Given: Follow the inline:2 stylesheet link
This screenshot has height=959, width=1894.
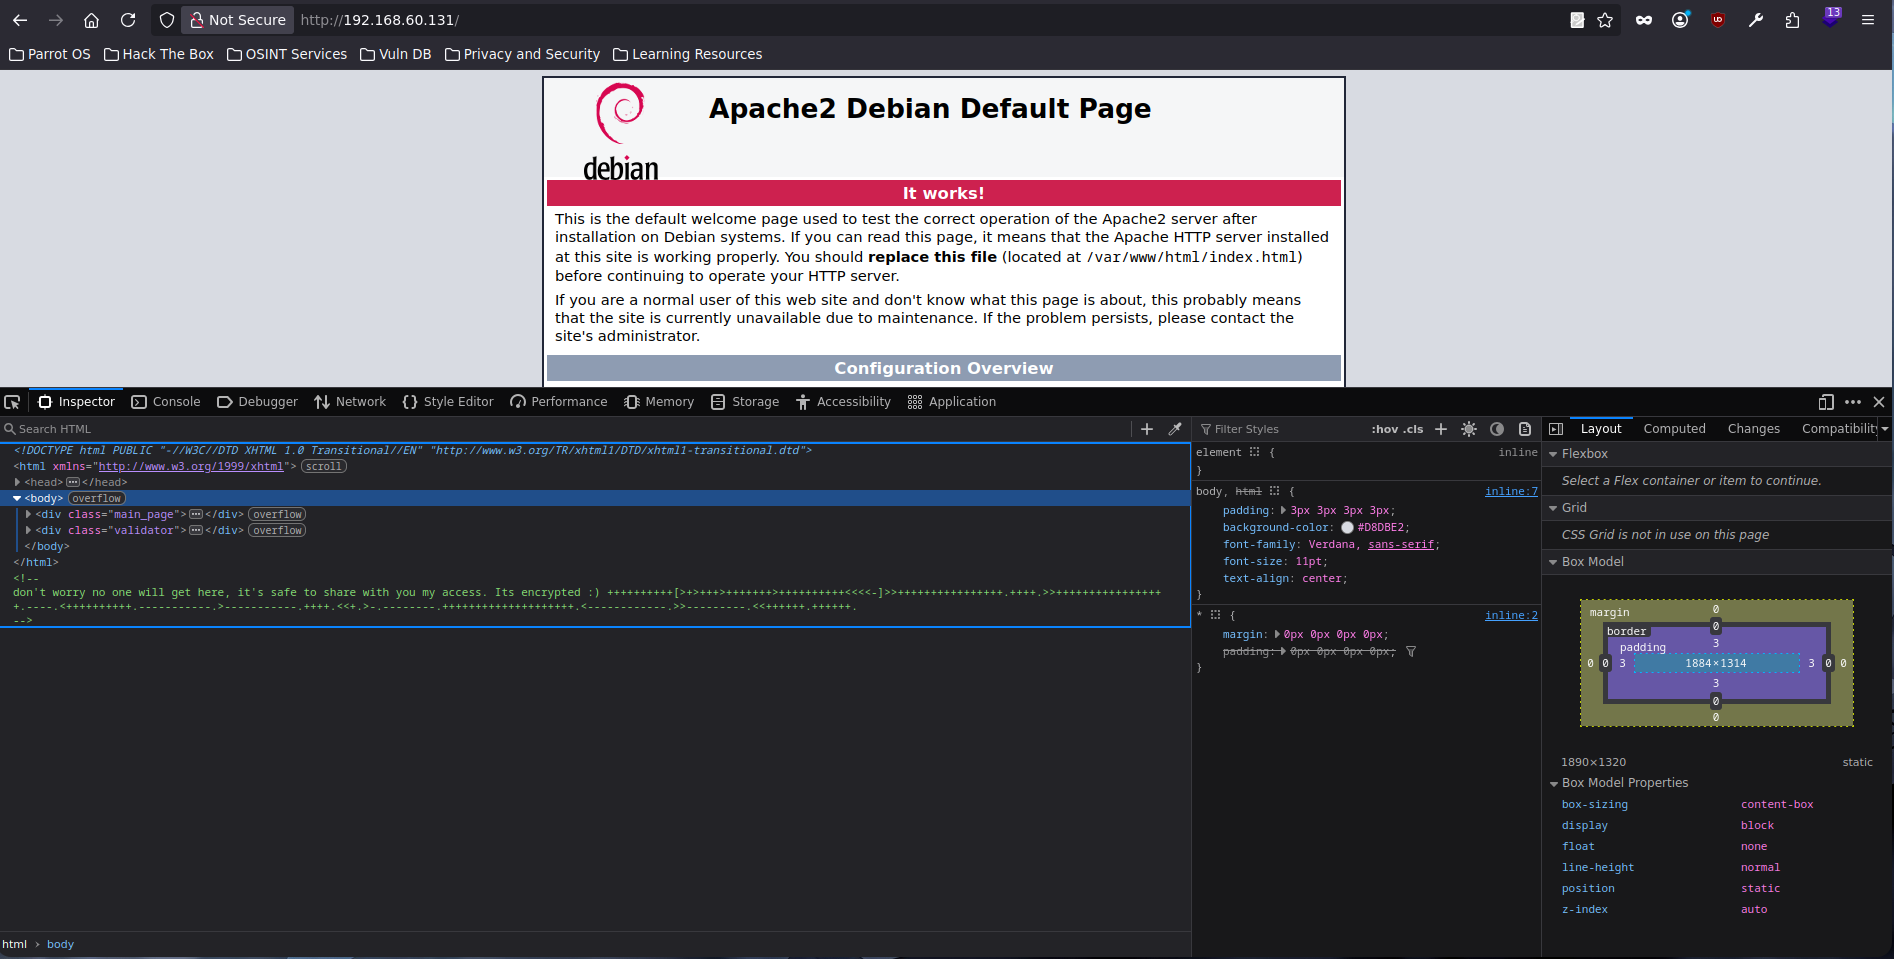Looking at the screenshot, I should point(1511,615).
